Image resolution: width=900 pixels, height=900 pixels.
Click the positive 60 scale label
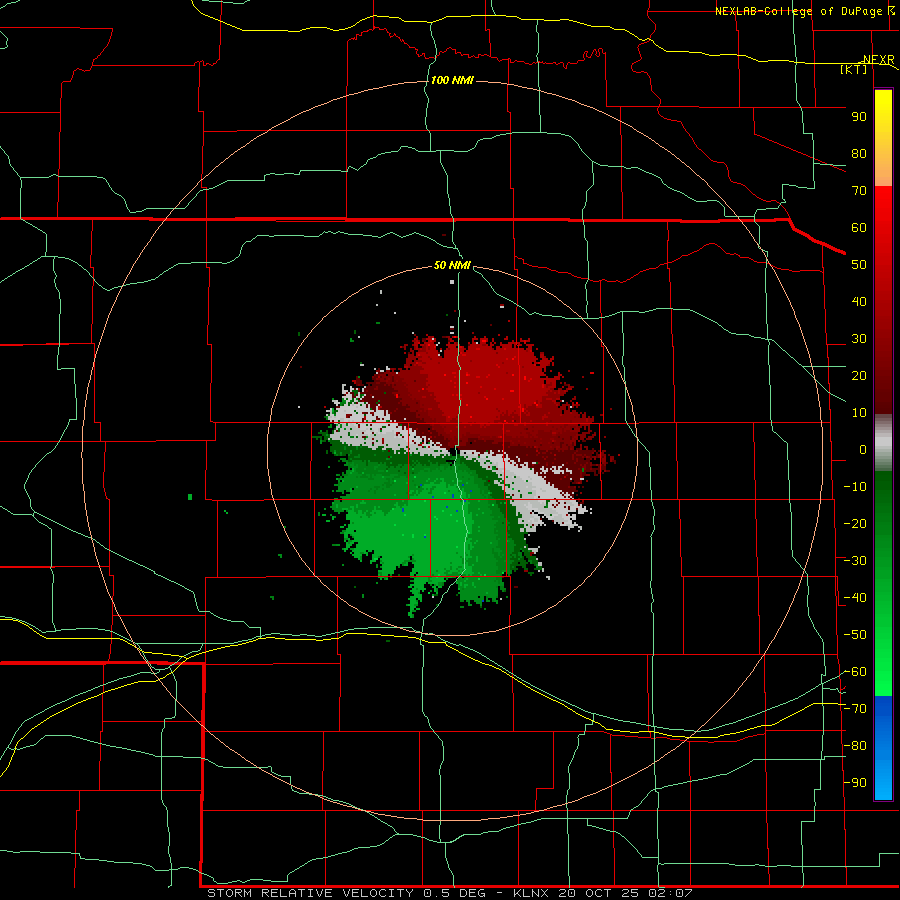pos(859,228)
